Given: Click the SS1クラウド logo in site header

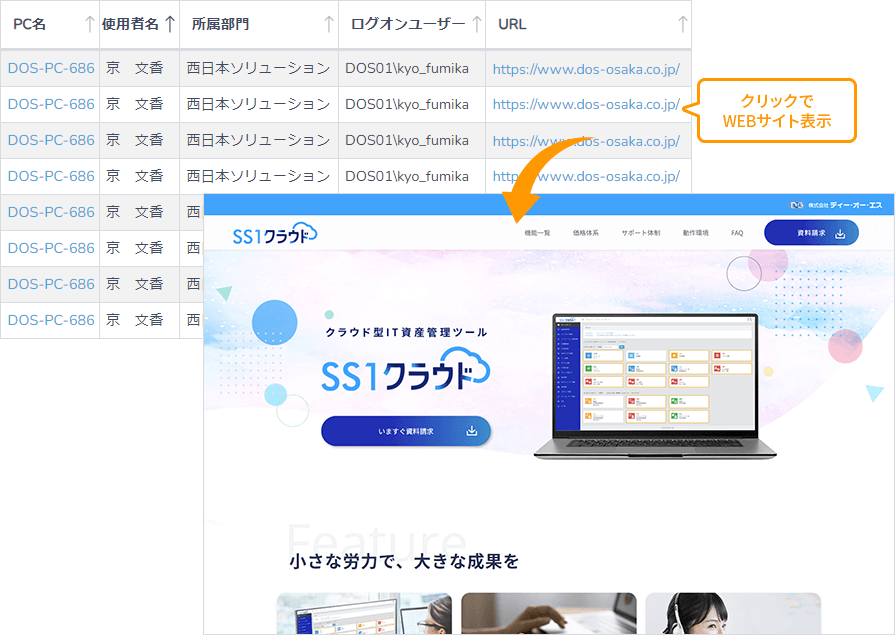Looking at the screenshot, I should click(x=275, y=234).
